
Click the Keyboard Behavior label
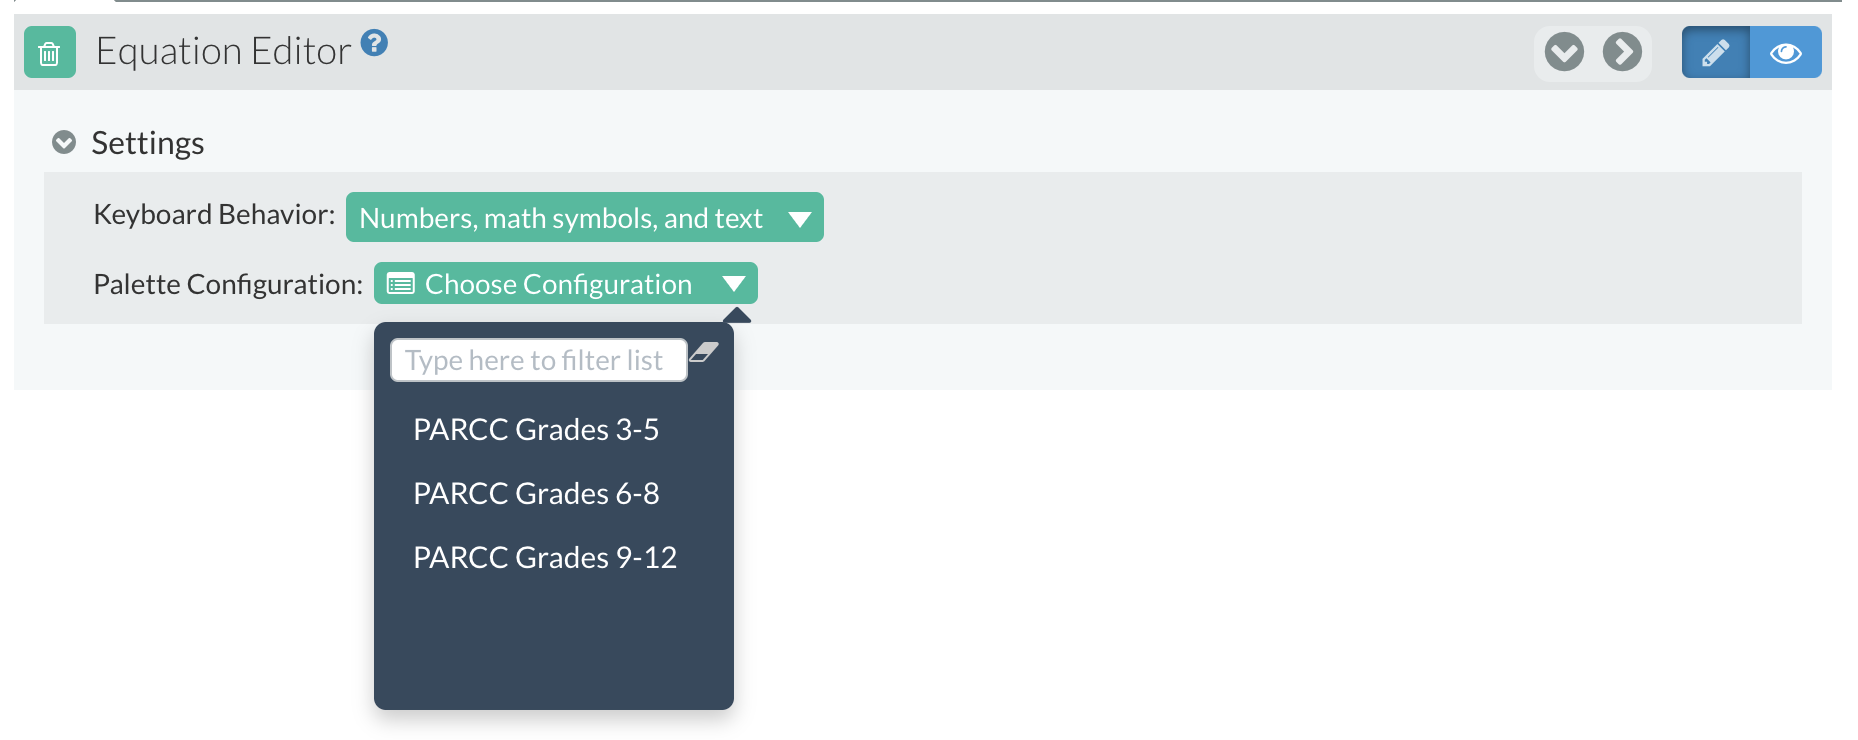point(214,214)
